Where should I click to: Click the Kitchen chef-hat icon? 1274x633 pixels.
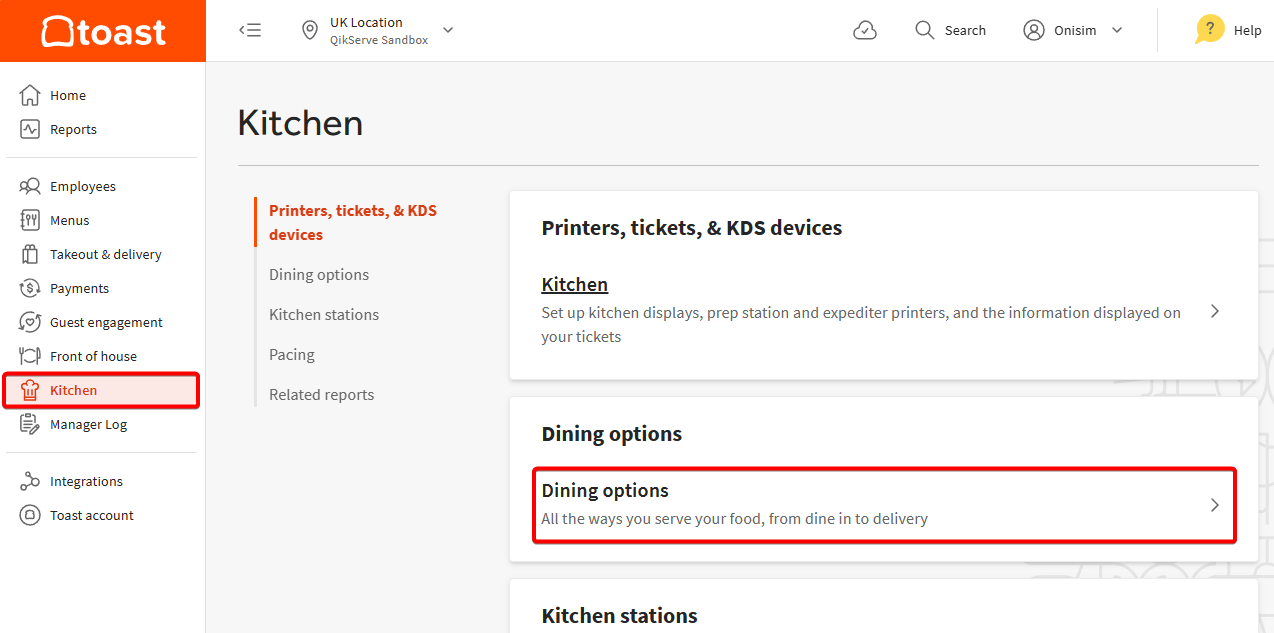point(30,389)
